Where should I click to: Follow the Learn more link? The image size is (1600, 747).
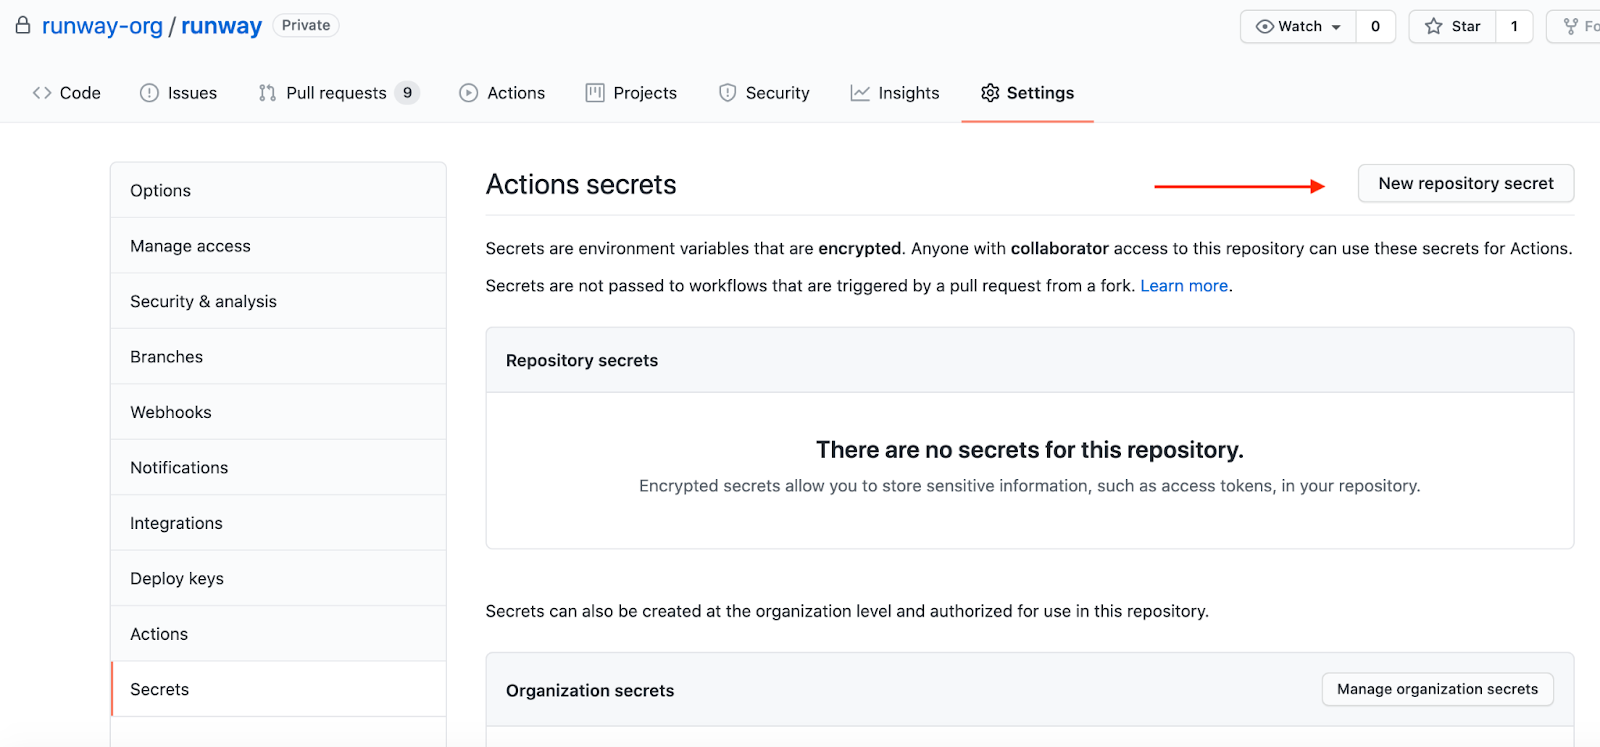click(1184, 286)
